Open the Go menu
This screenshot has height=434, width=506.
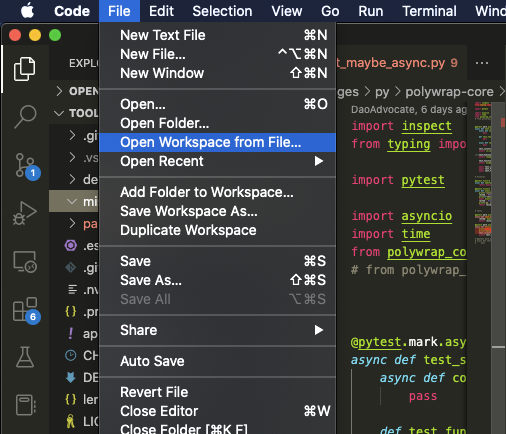[x=330, y=11]
